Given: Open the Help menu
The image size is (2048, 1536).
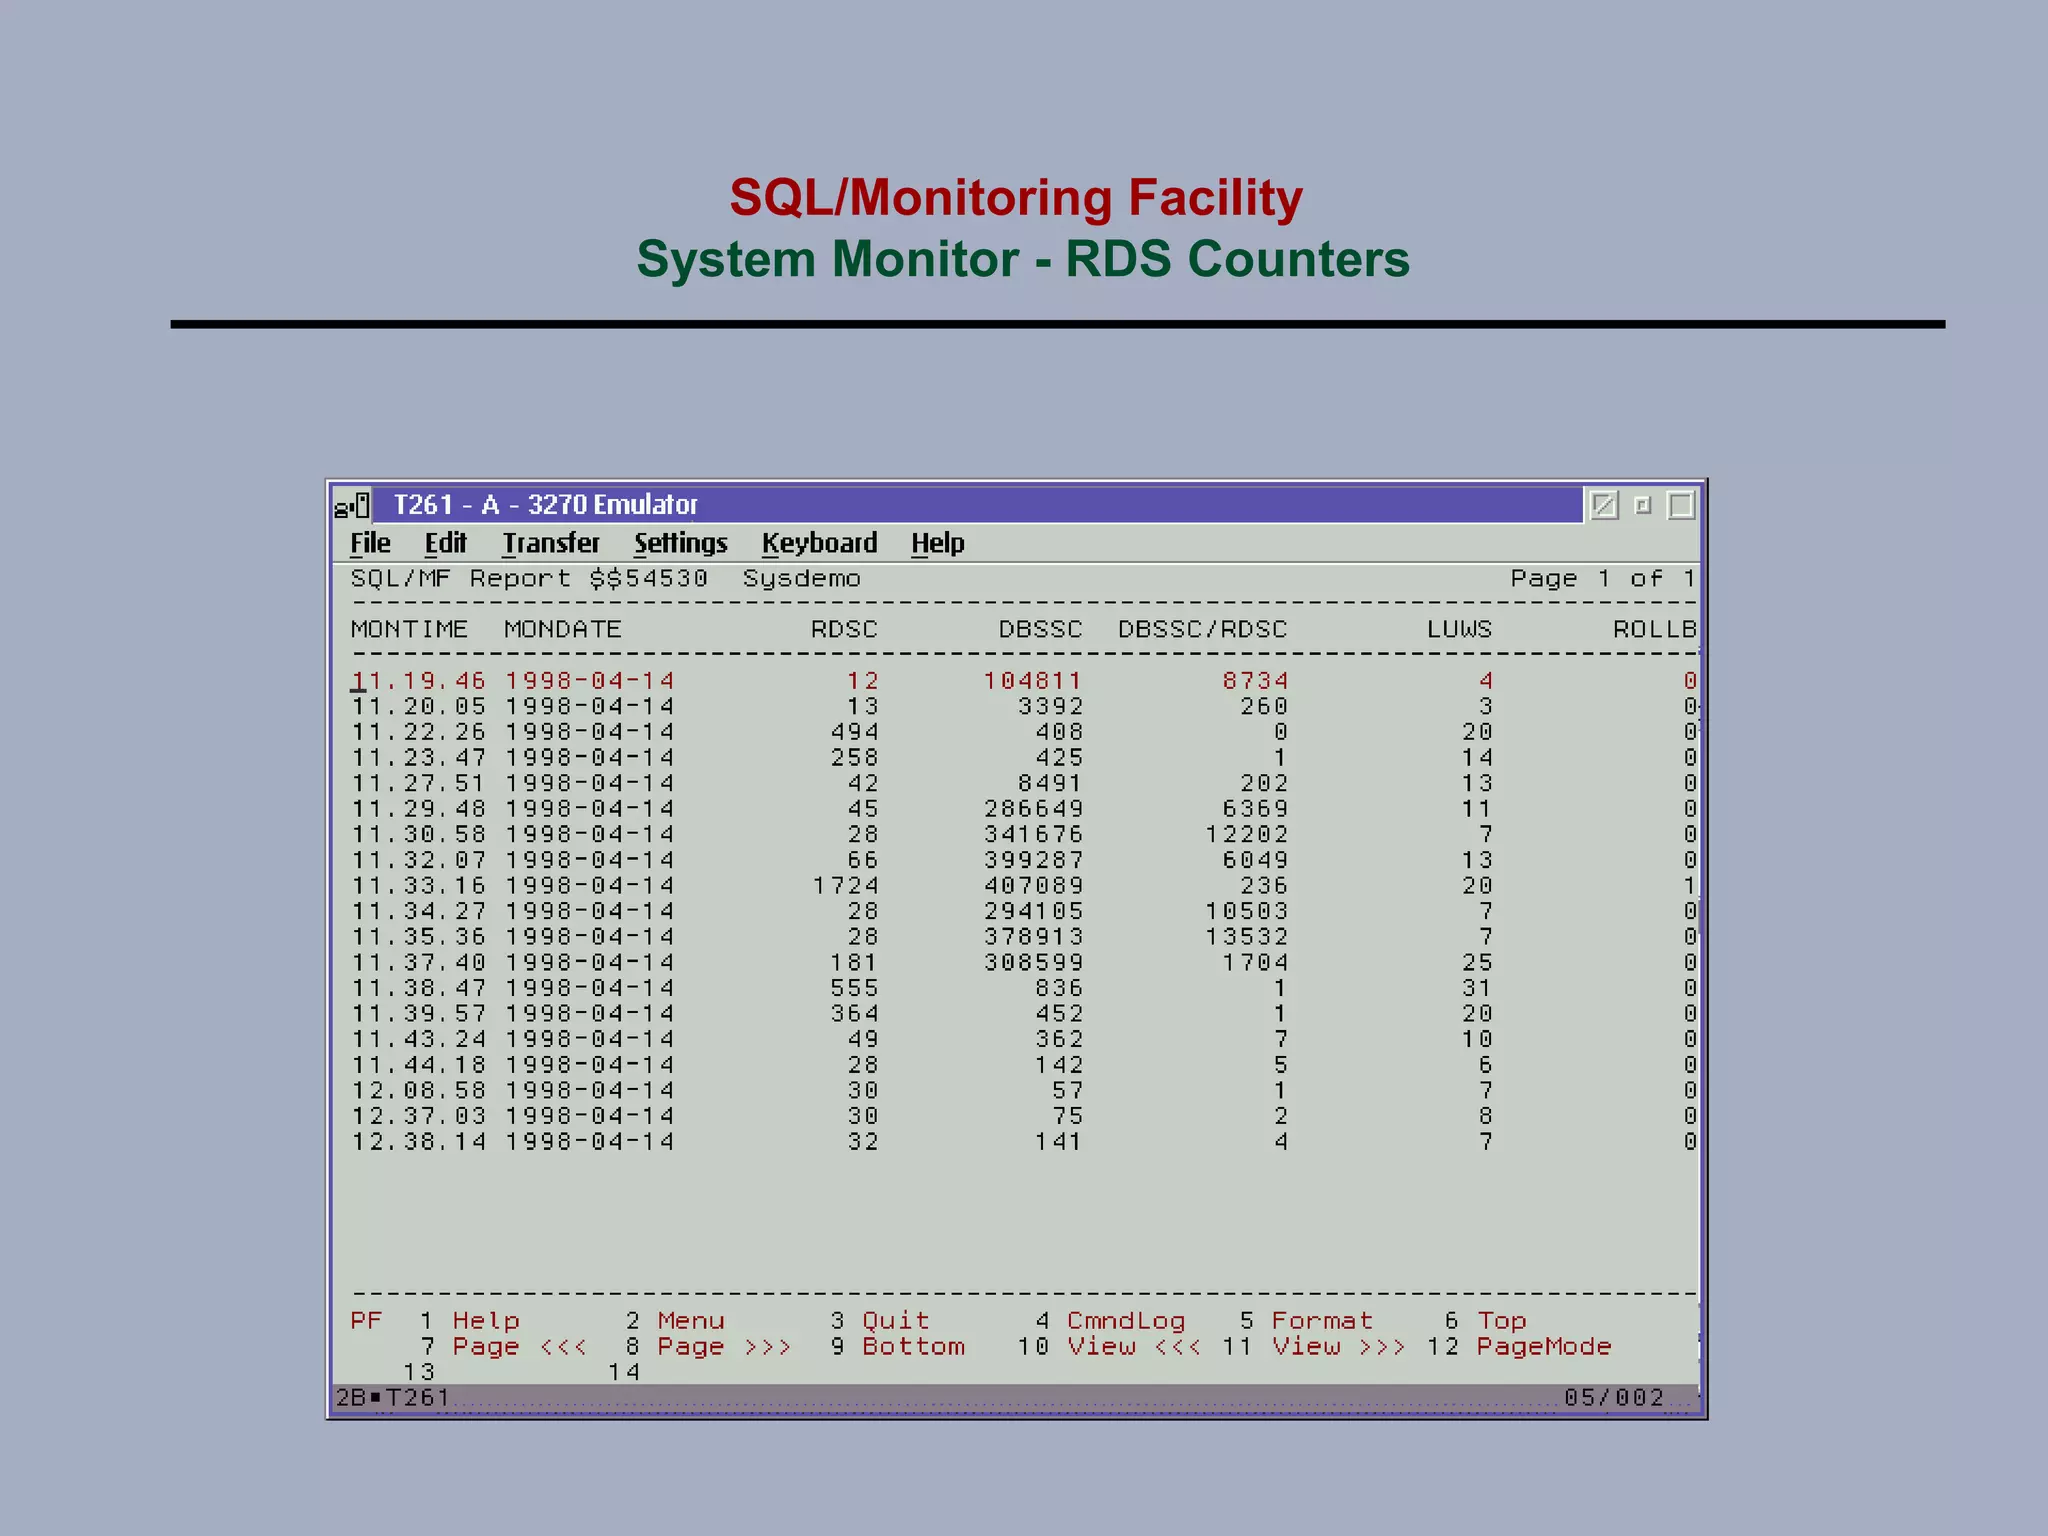Looking at the screenshot, I should coord(938,543).
